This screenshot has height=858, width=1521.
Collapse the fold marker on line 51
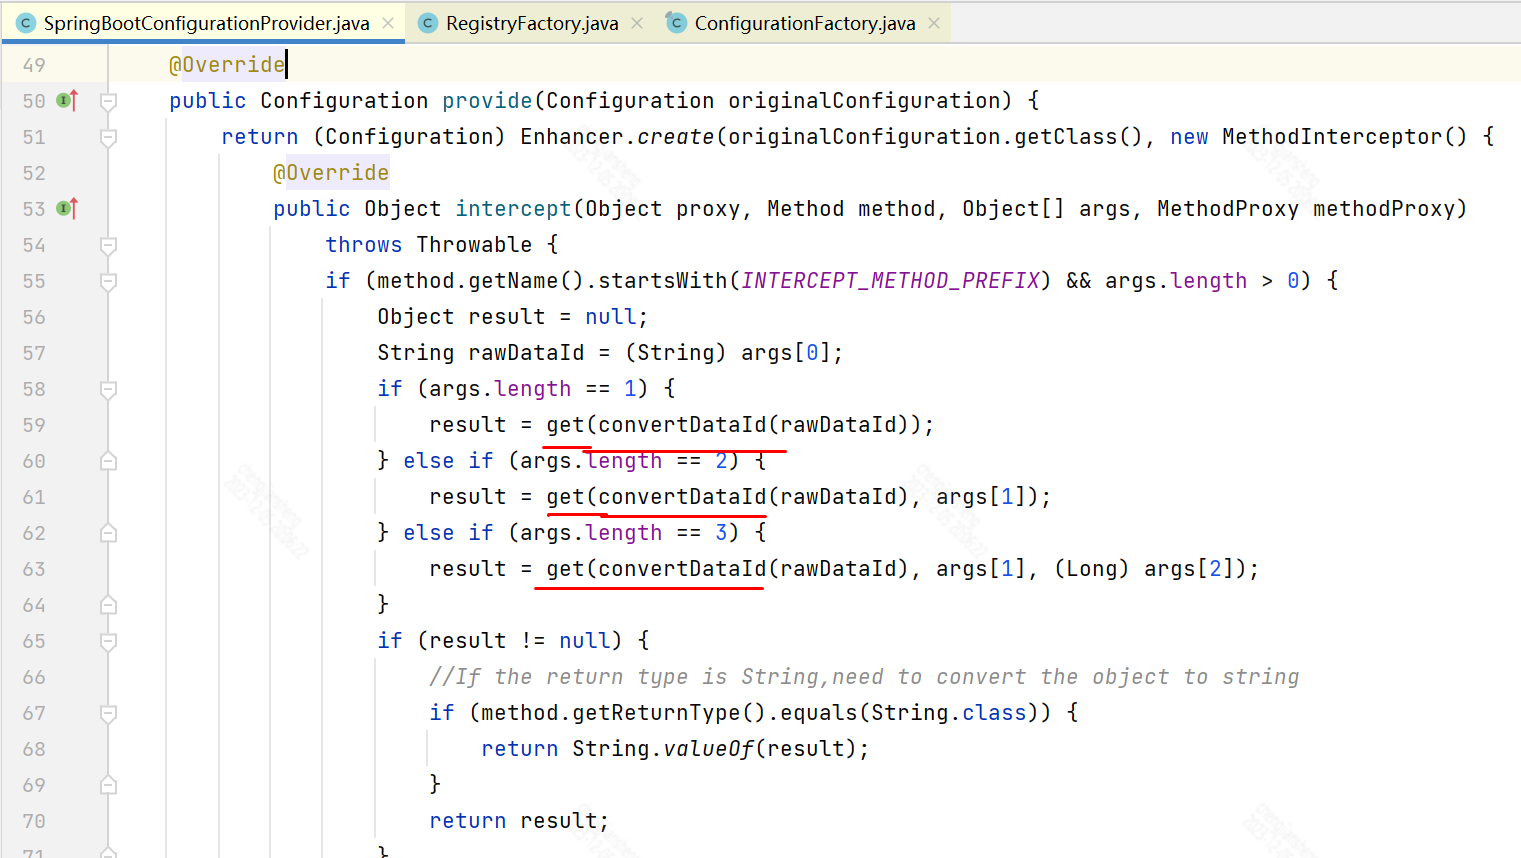point(109,137)
